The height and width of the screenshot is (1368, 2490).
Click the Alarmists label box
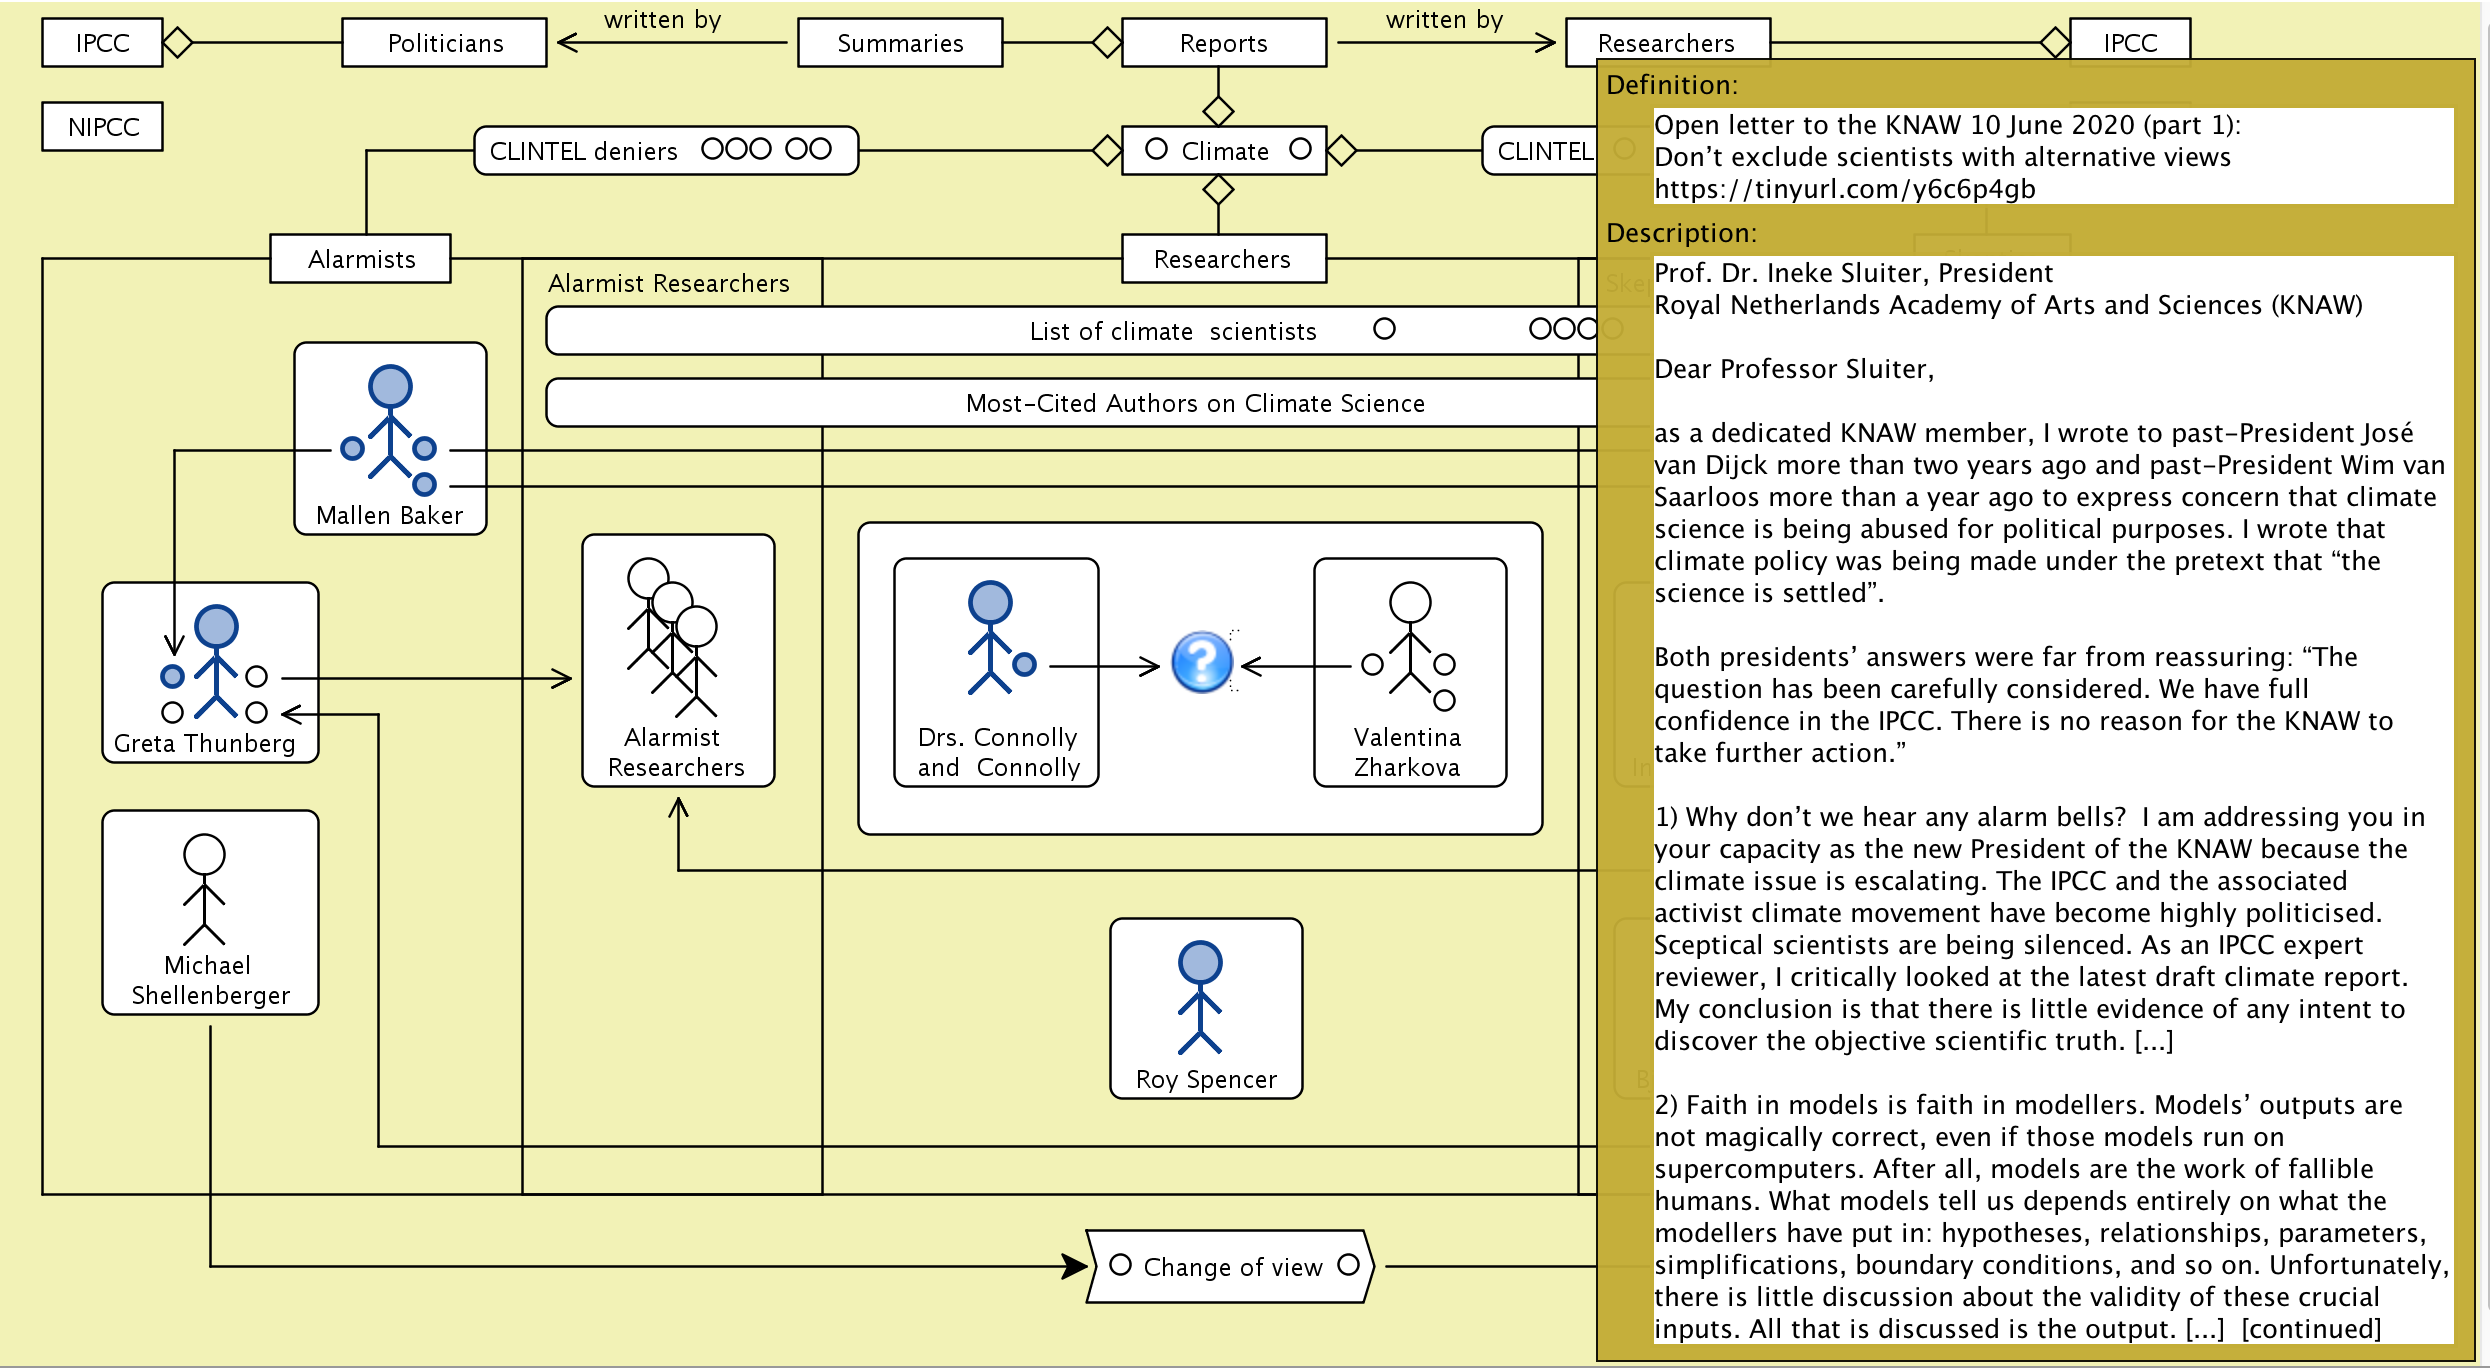[361, 259]
